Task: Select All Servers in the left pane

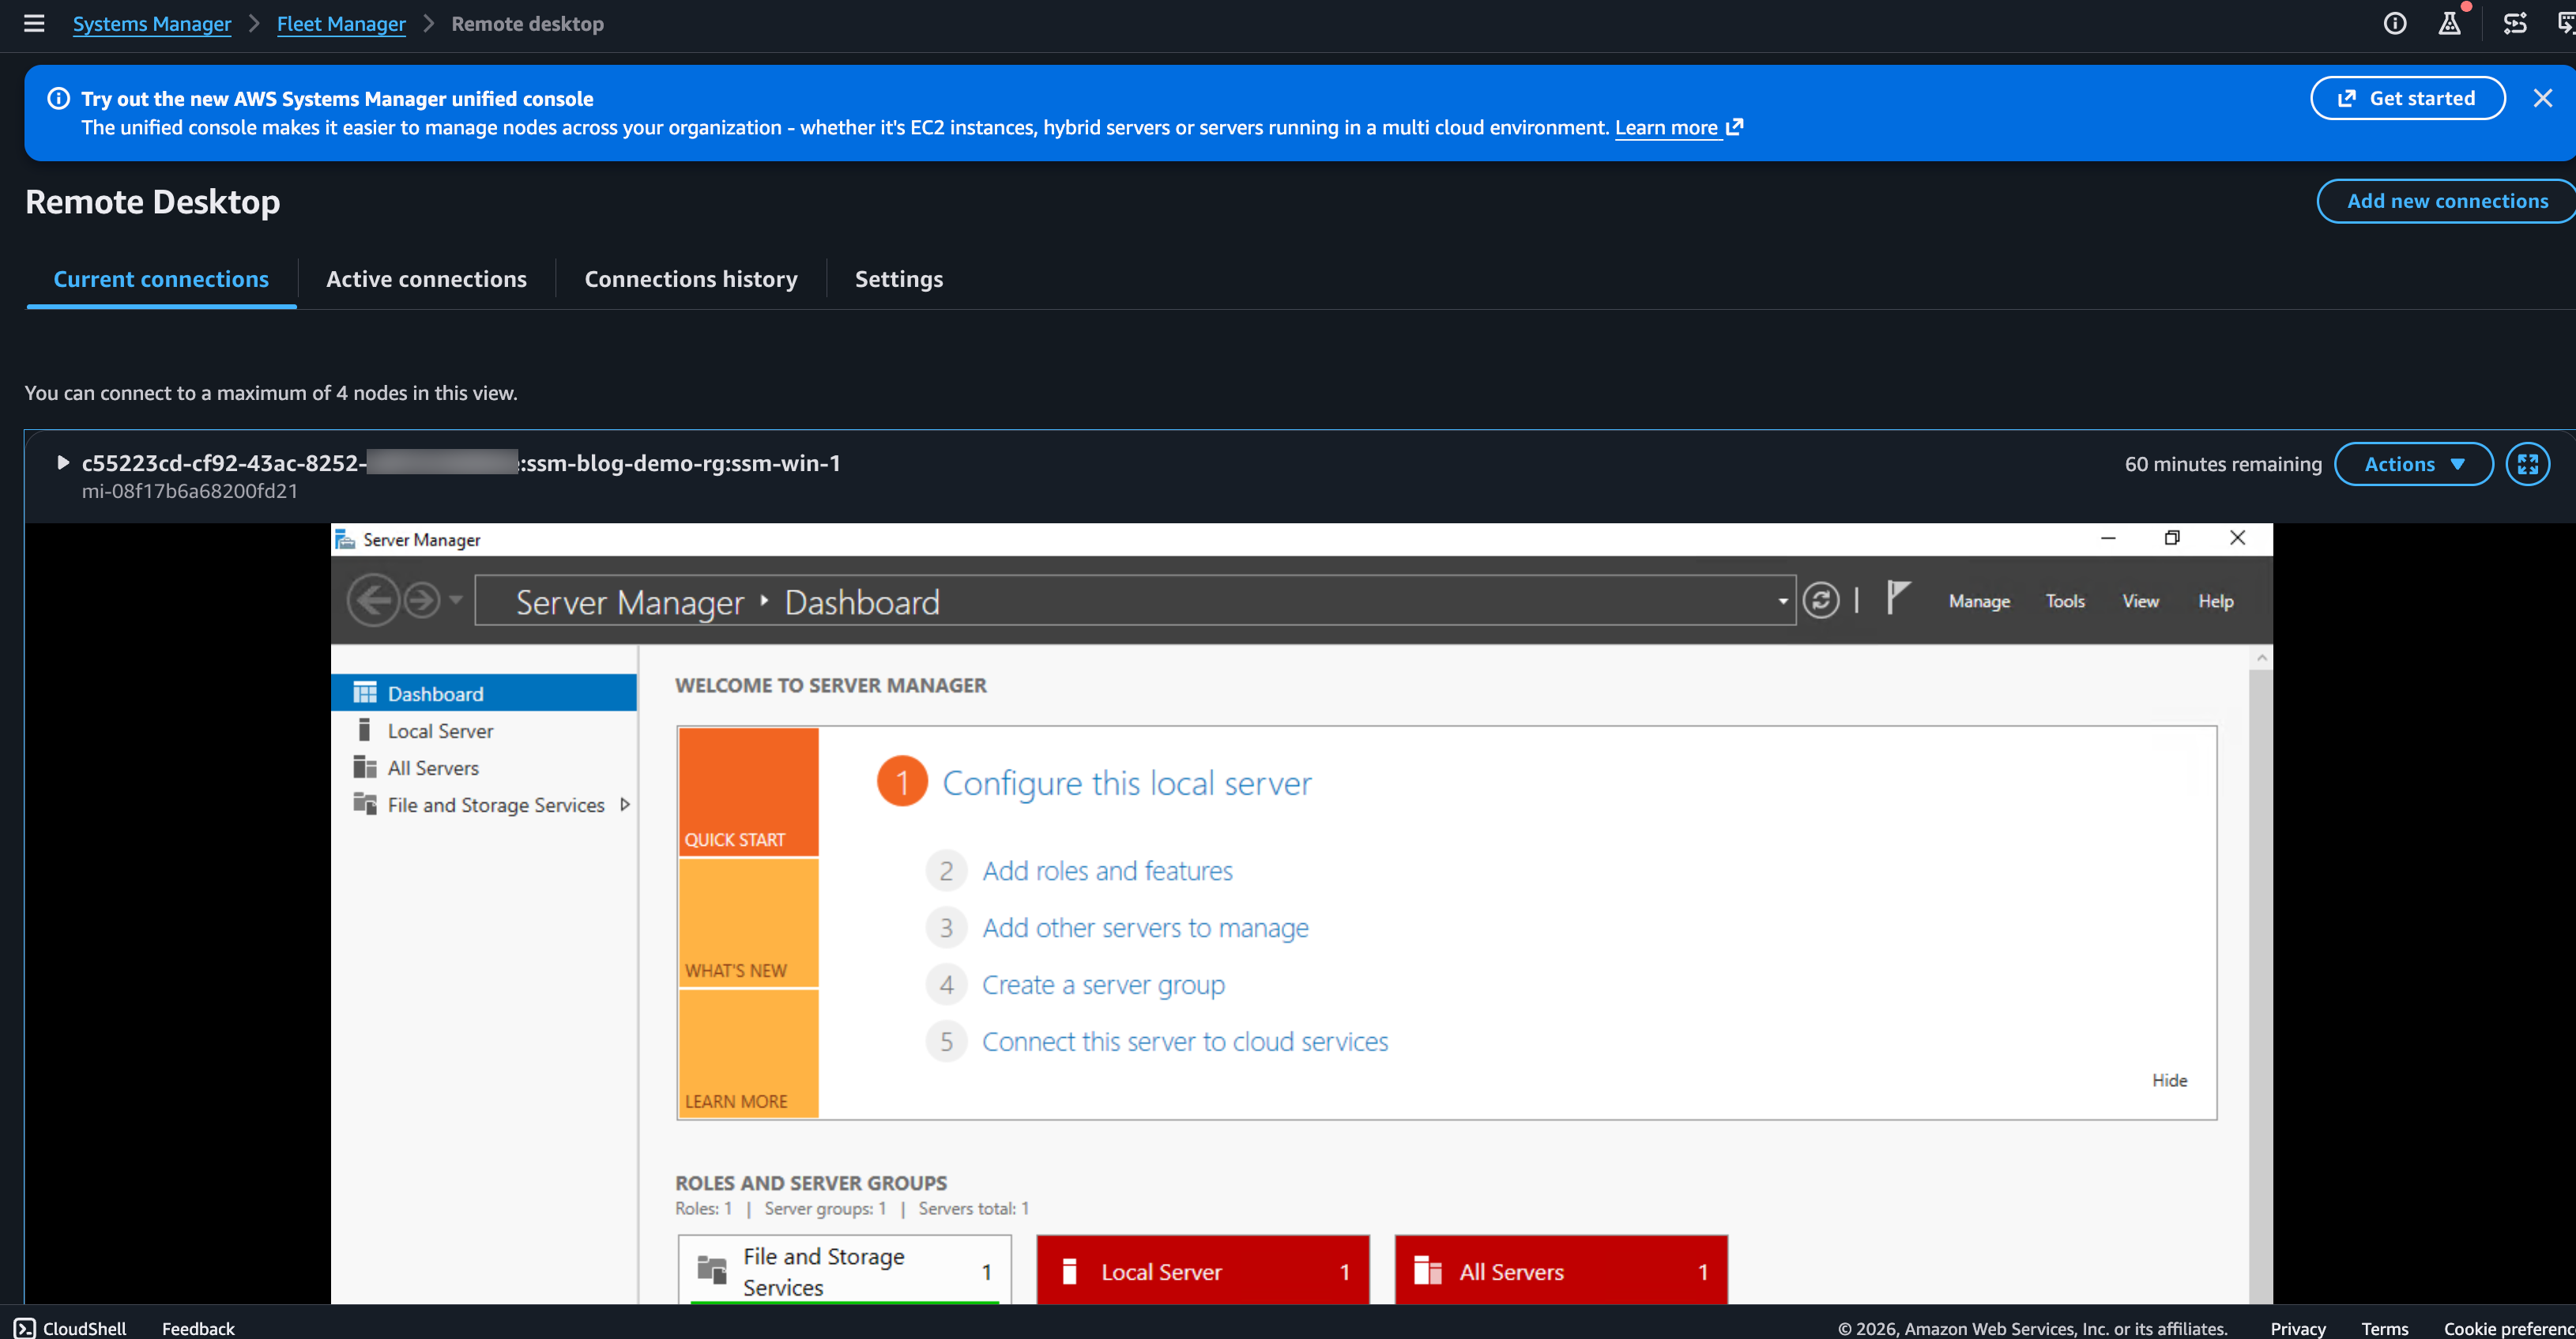Action: 484,767
